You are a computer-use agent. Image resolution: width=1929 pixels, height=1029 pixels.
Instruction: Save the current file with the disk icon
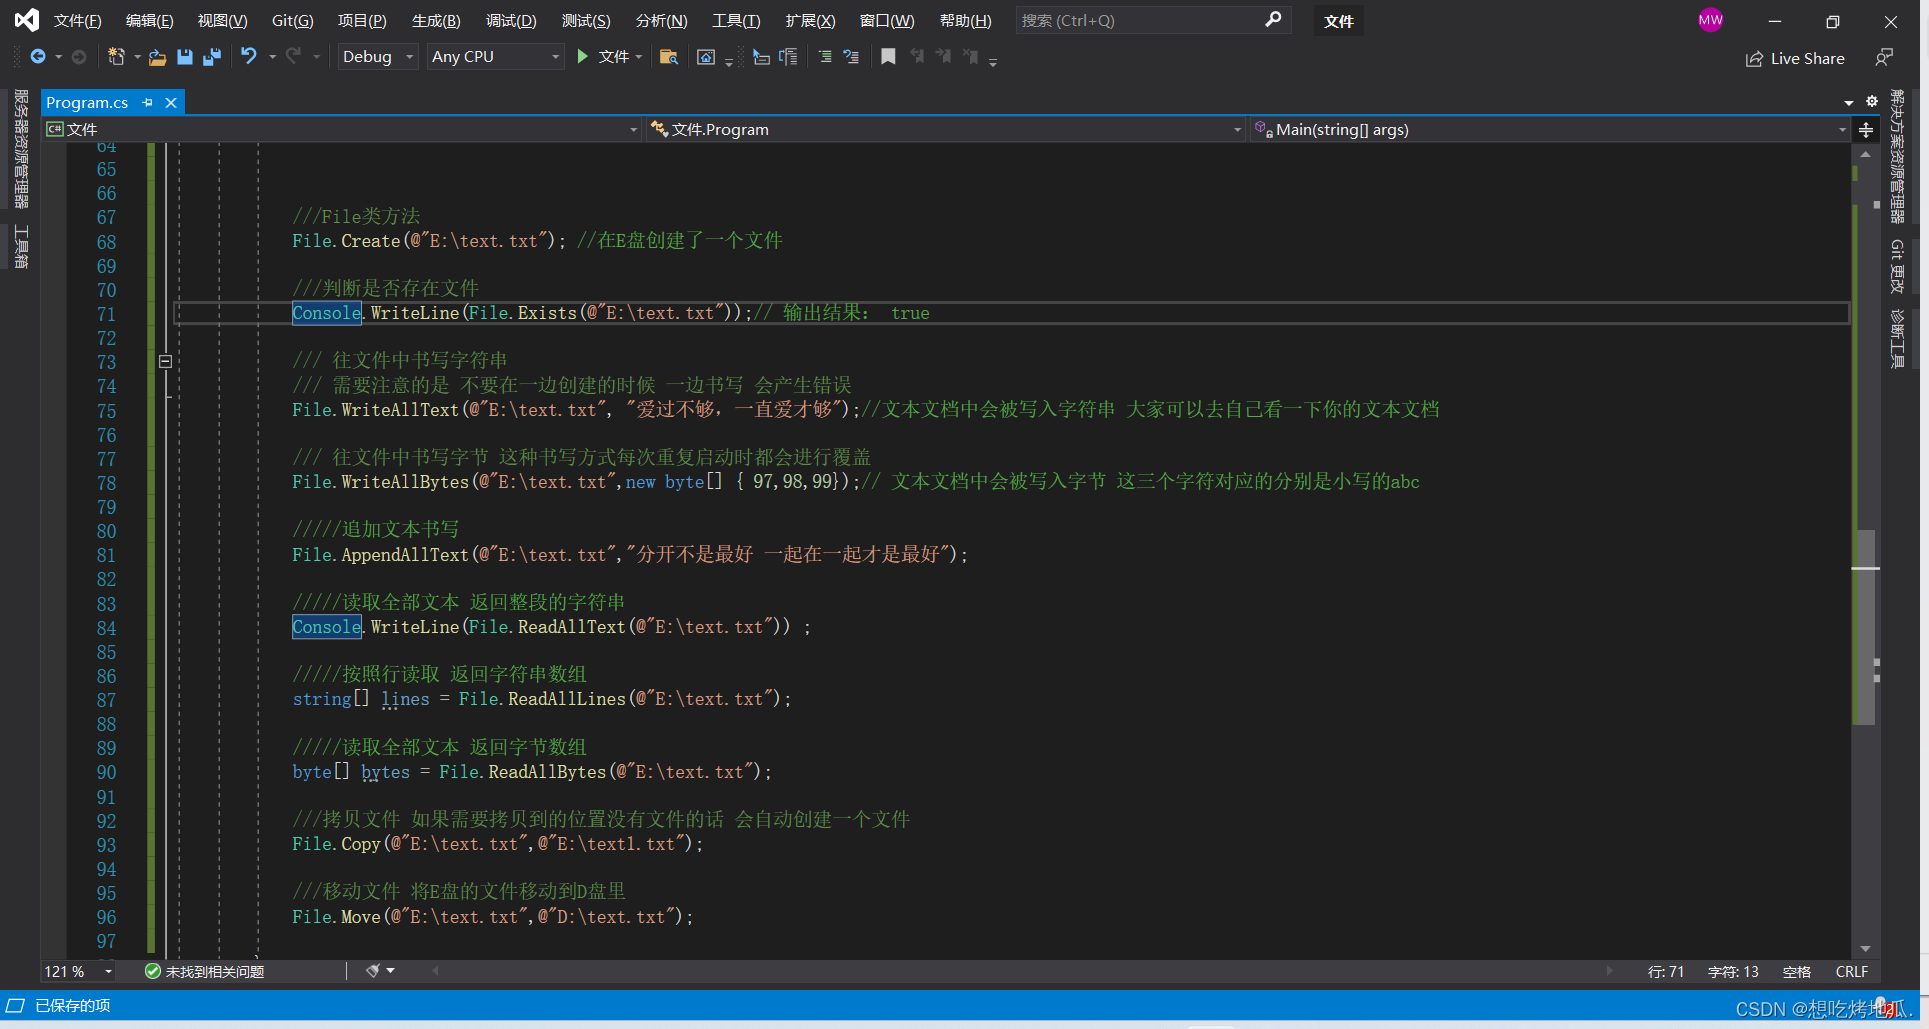(x=185, y=57)
